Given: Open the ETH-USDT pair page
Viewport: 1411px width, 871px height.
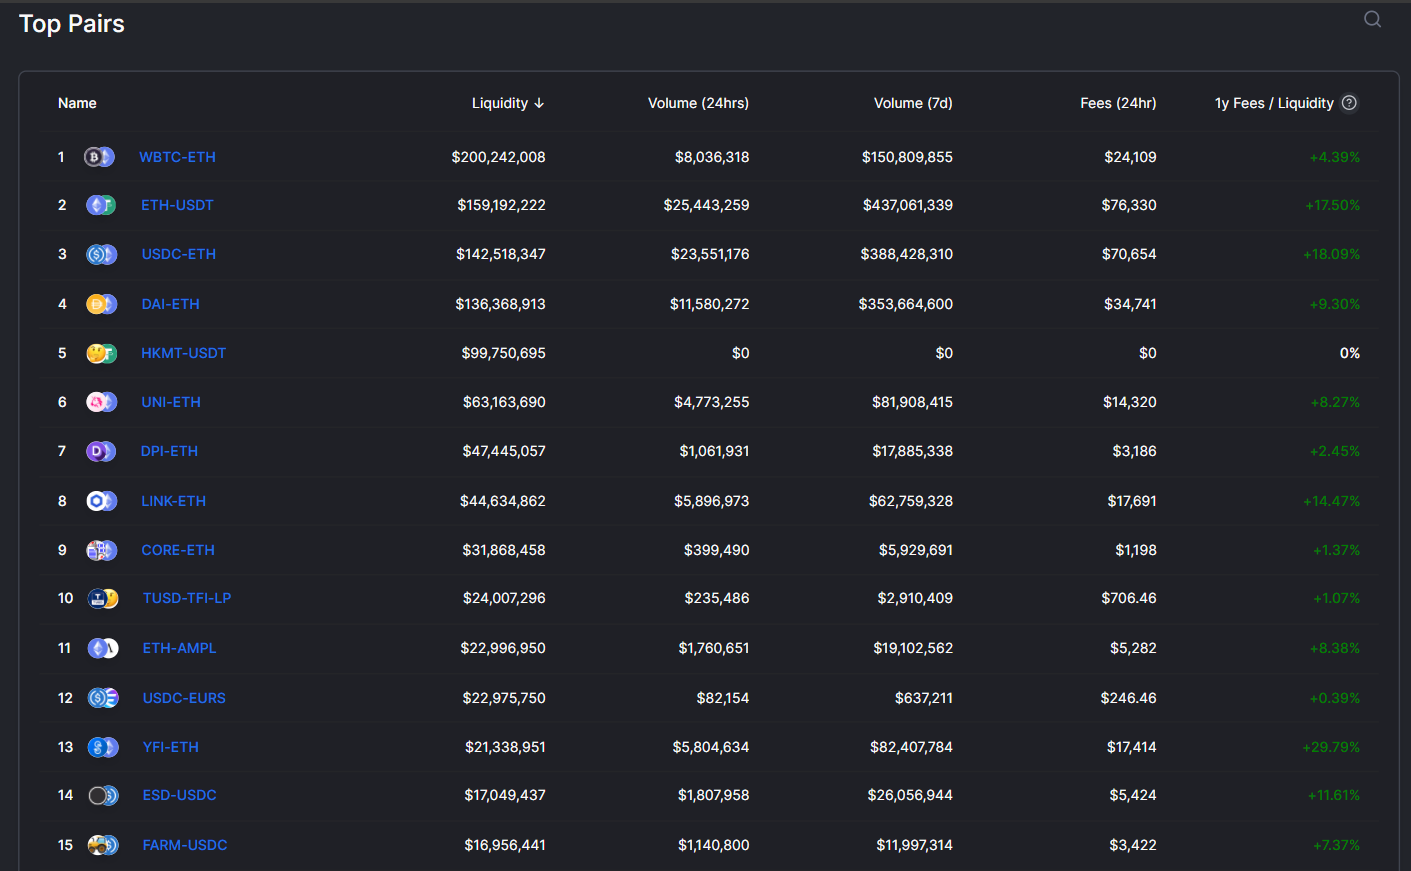Looking at the screenshot, I should point(177,205).
